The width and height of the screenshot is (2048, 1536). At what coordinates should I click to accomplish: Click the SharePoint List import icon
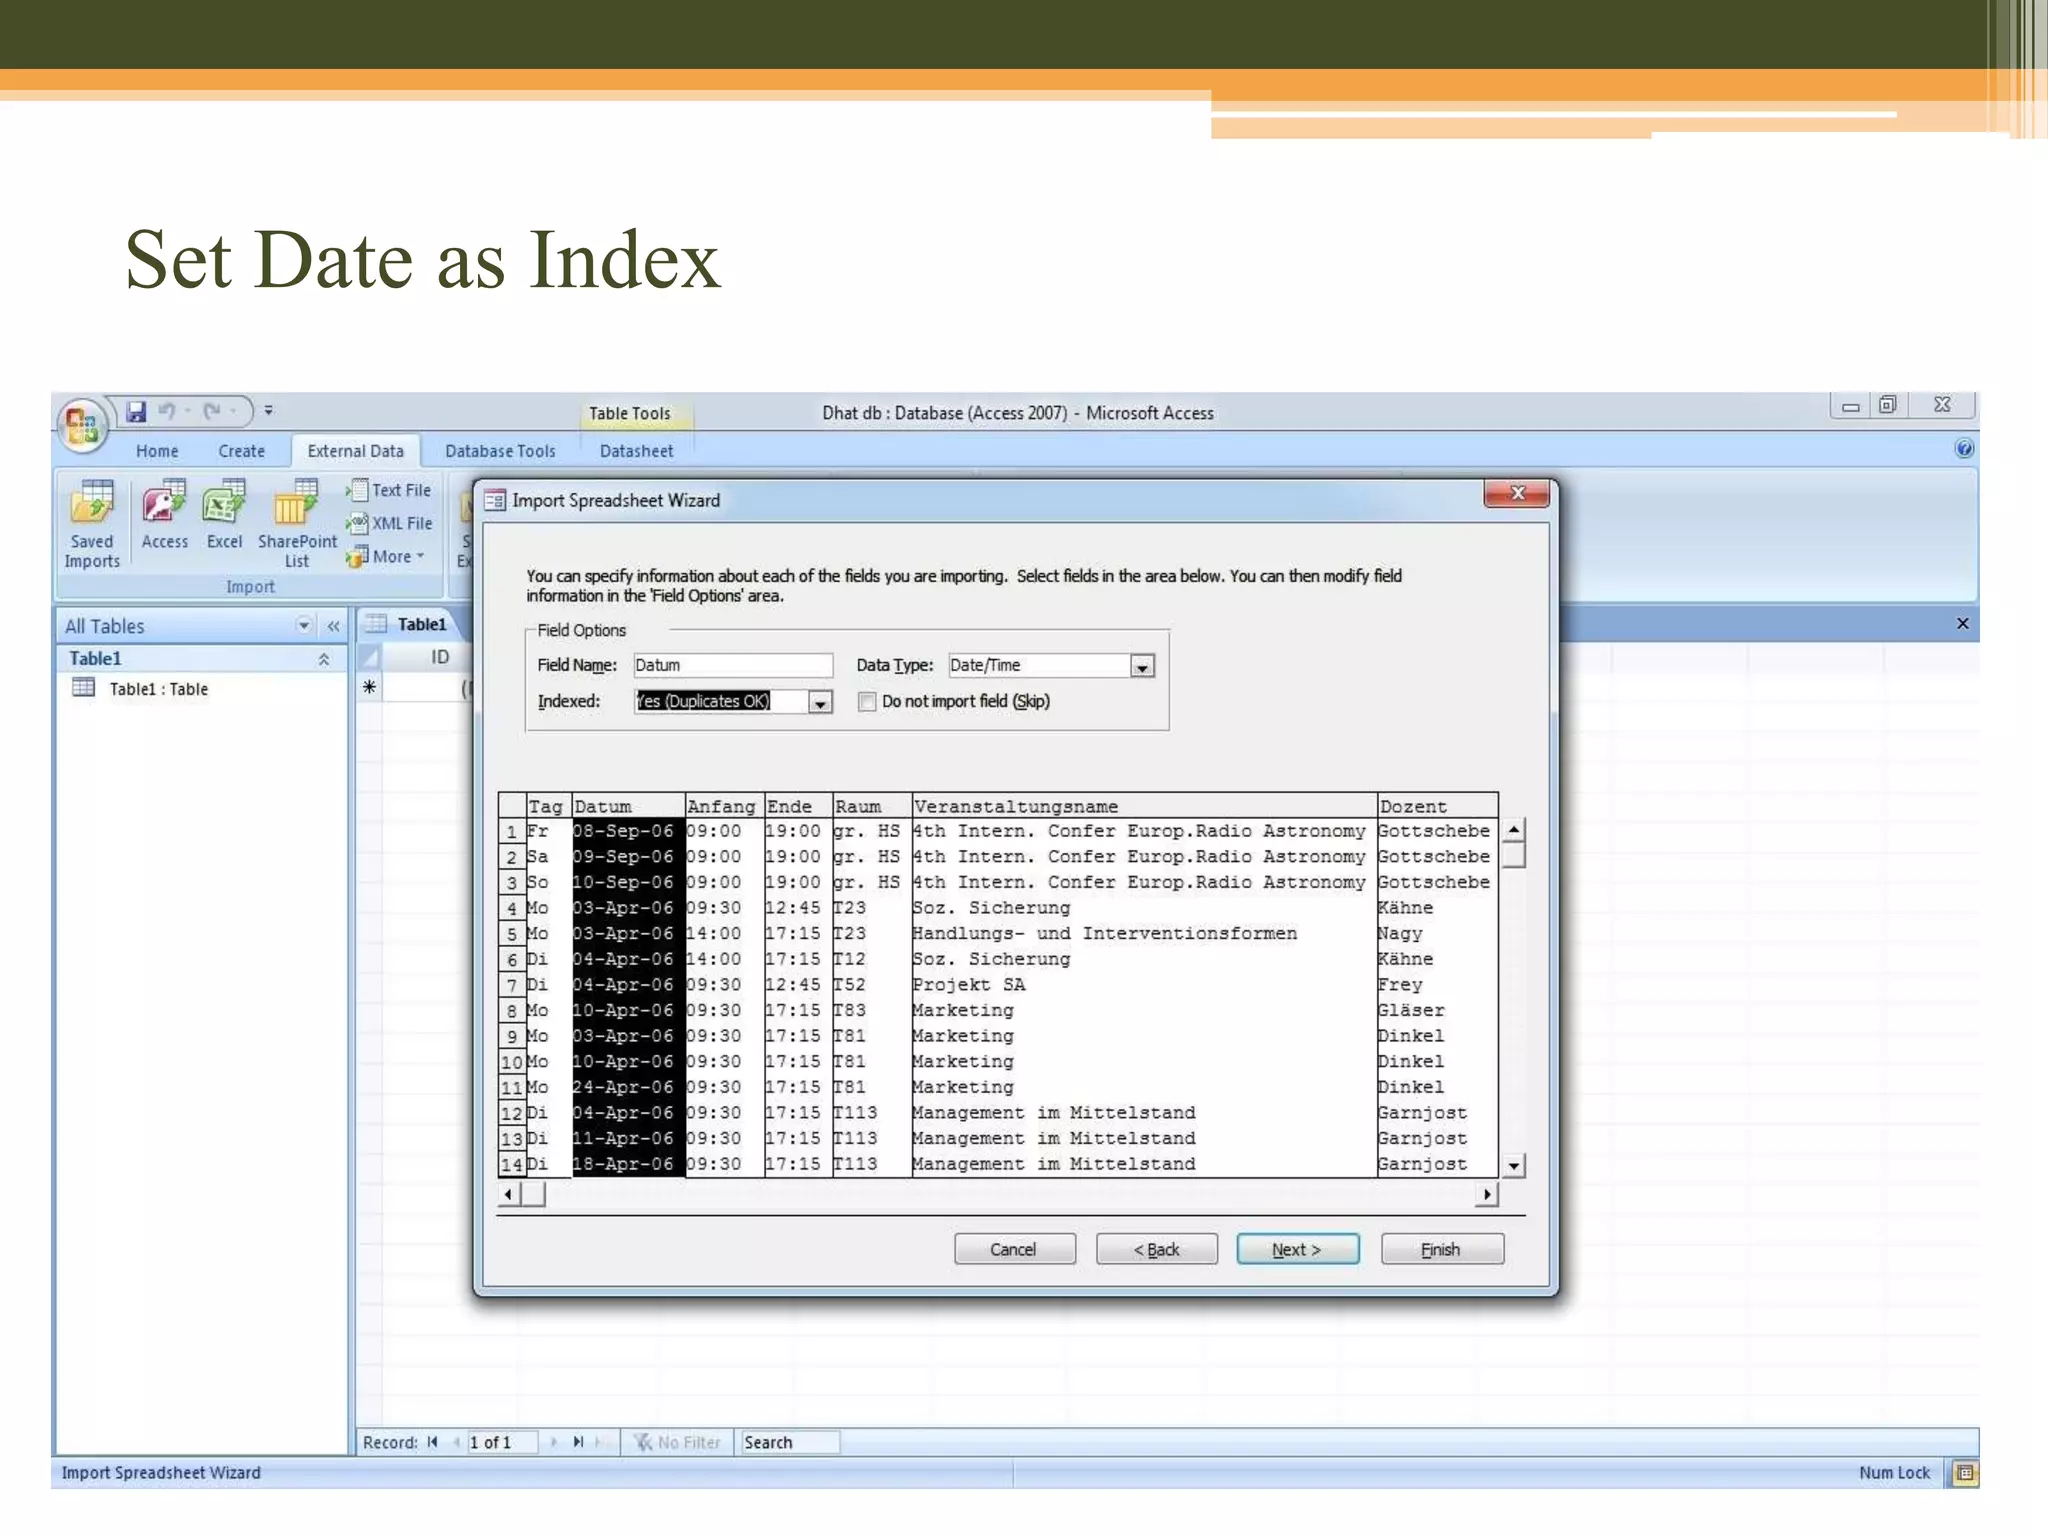[297, 524]
